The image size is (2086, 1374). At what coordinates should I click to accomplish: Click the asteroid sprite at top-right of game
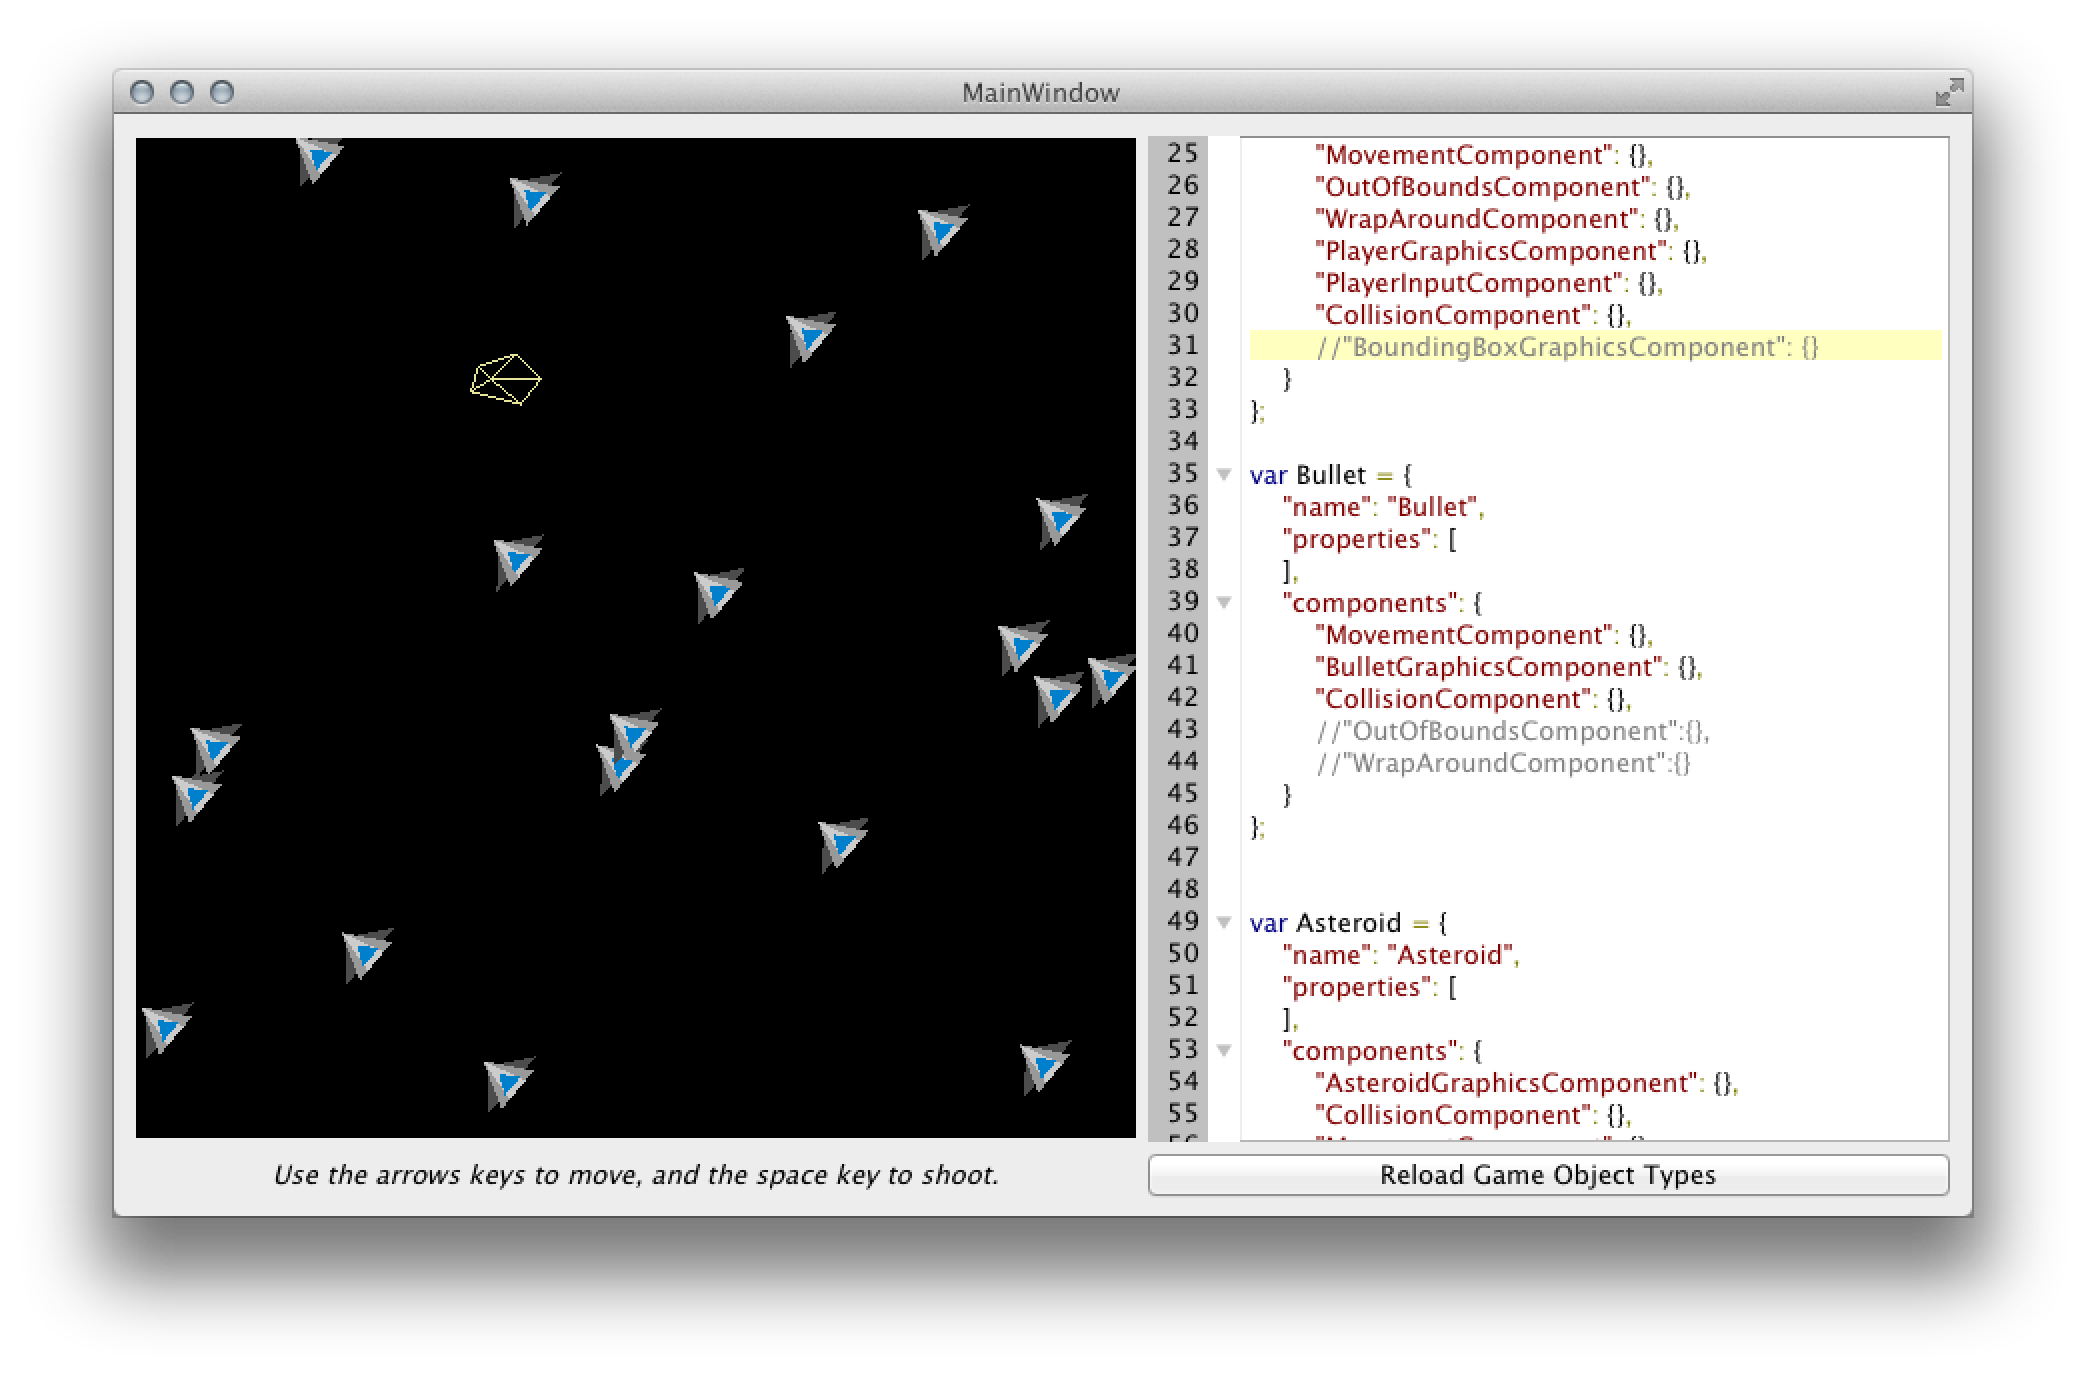[942, 231]
